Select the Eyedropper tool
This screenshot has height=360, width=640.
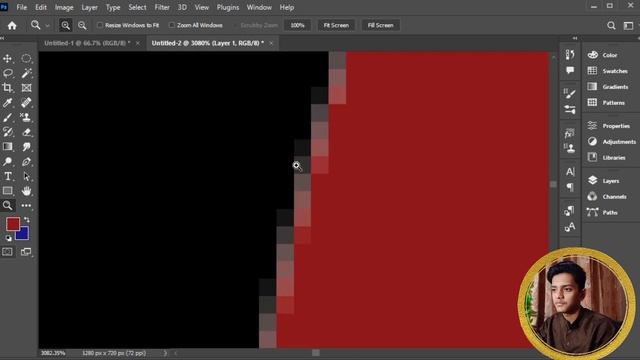(x=7, y=102)
